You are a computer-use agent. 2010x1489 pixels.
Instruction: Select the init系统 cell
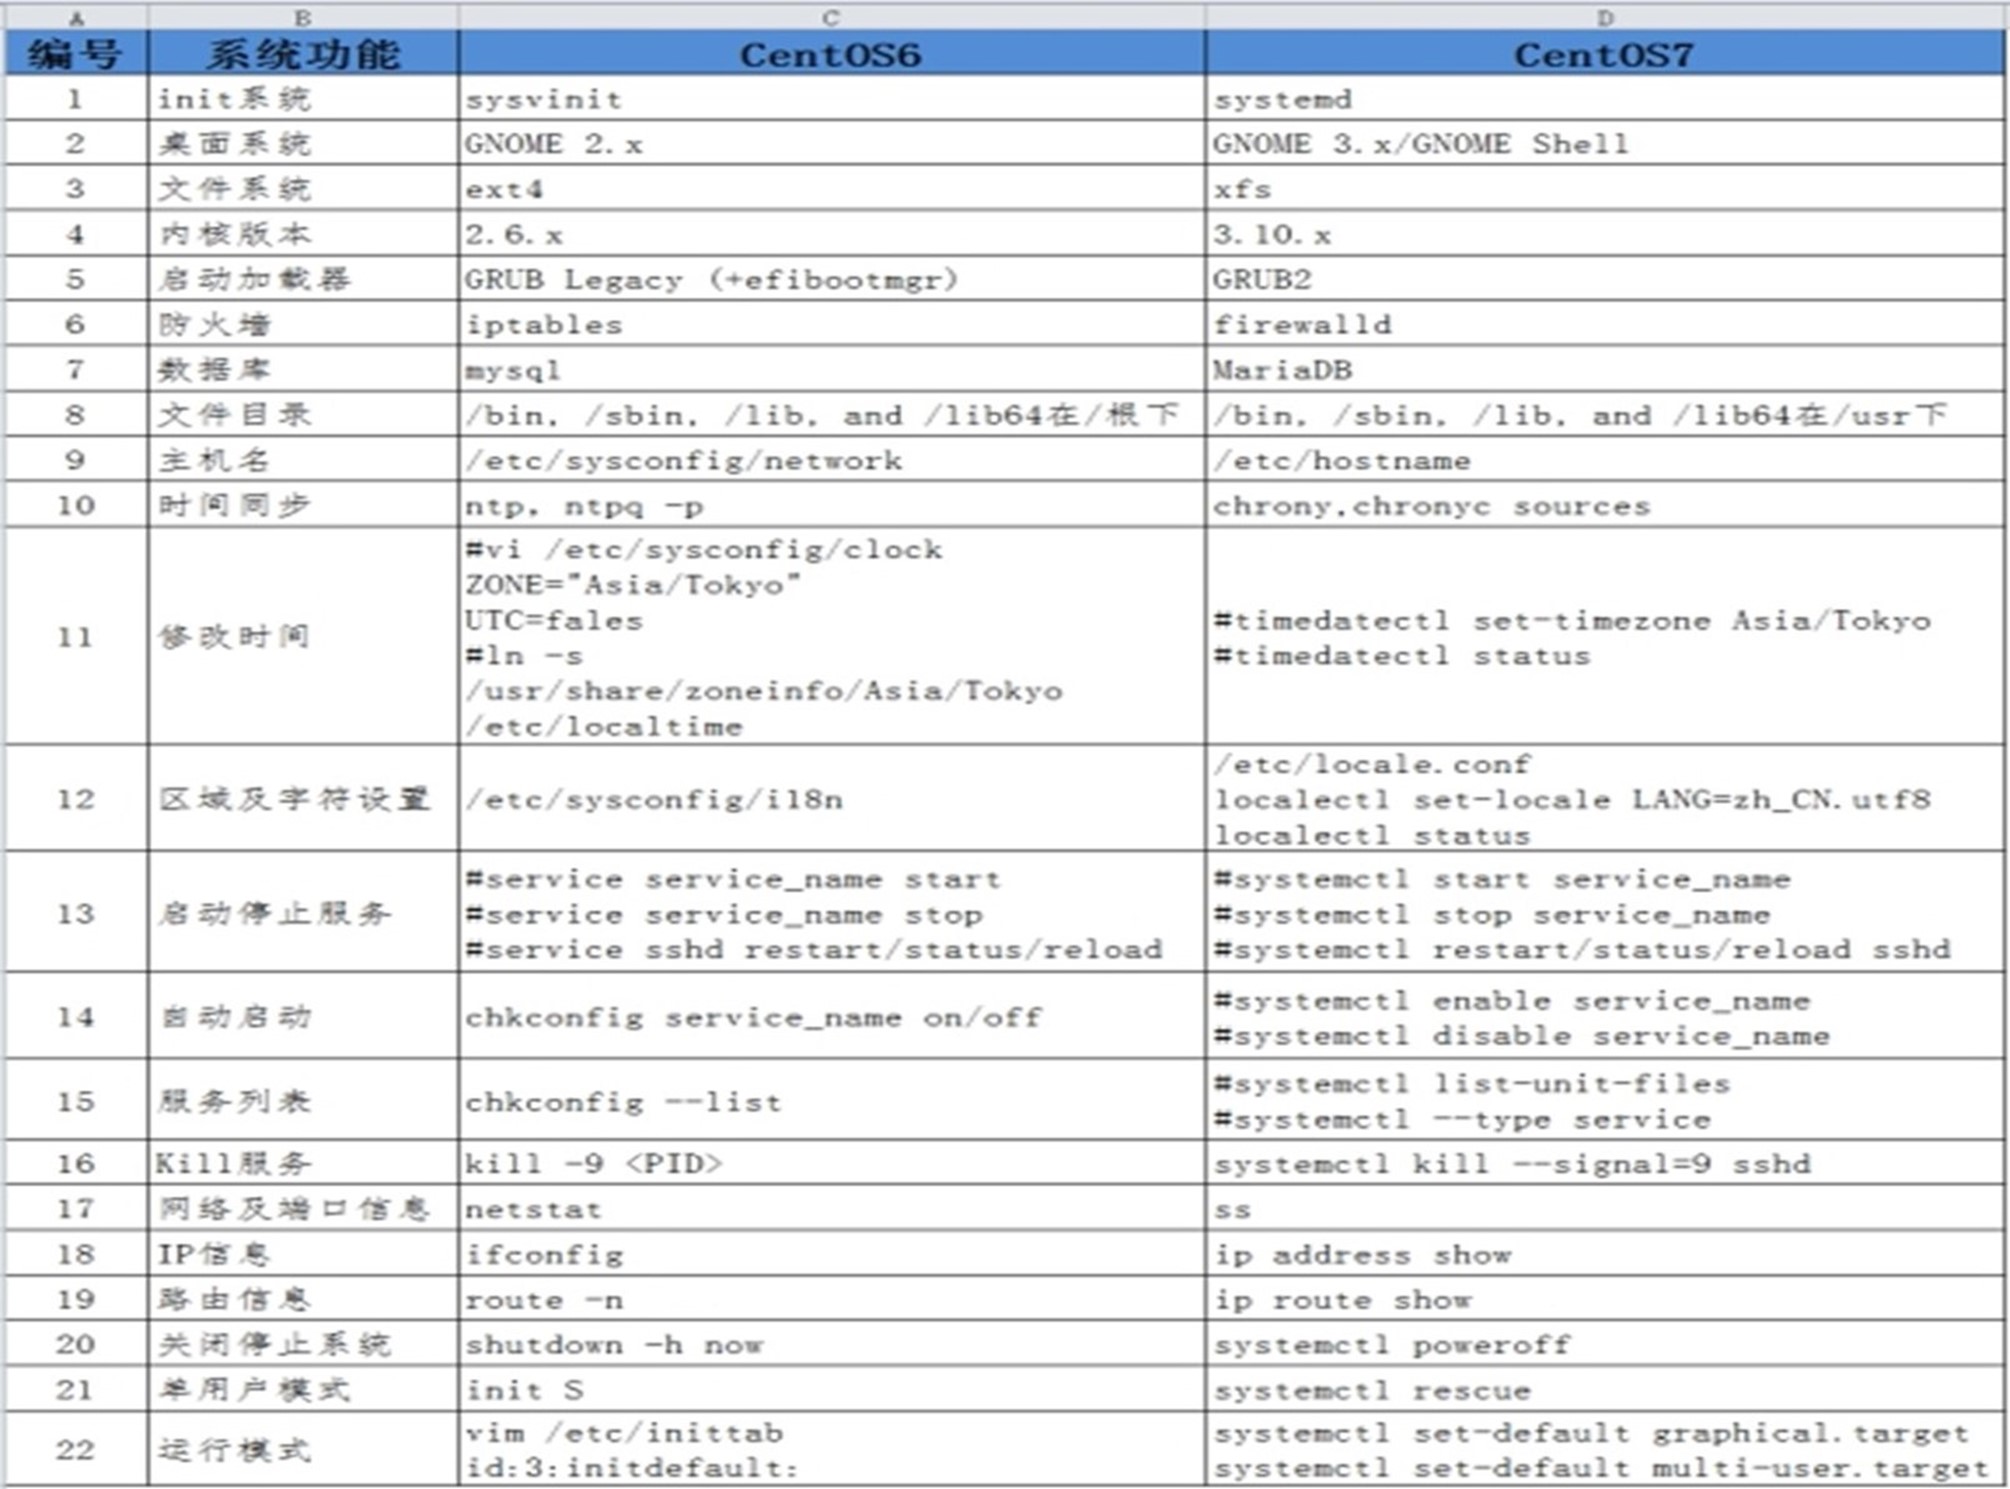coord(303,99)
